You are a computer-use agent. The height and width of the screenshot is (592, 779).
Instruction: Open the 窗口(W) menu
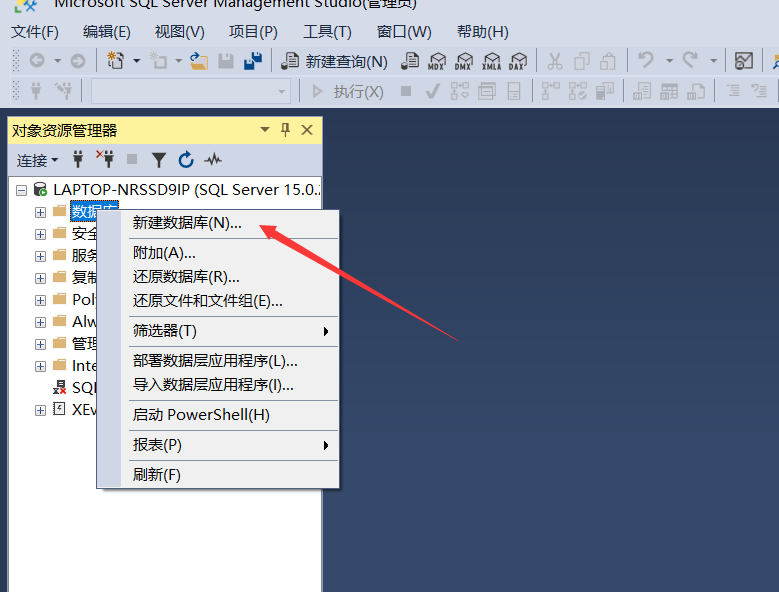(404, 32)
